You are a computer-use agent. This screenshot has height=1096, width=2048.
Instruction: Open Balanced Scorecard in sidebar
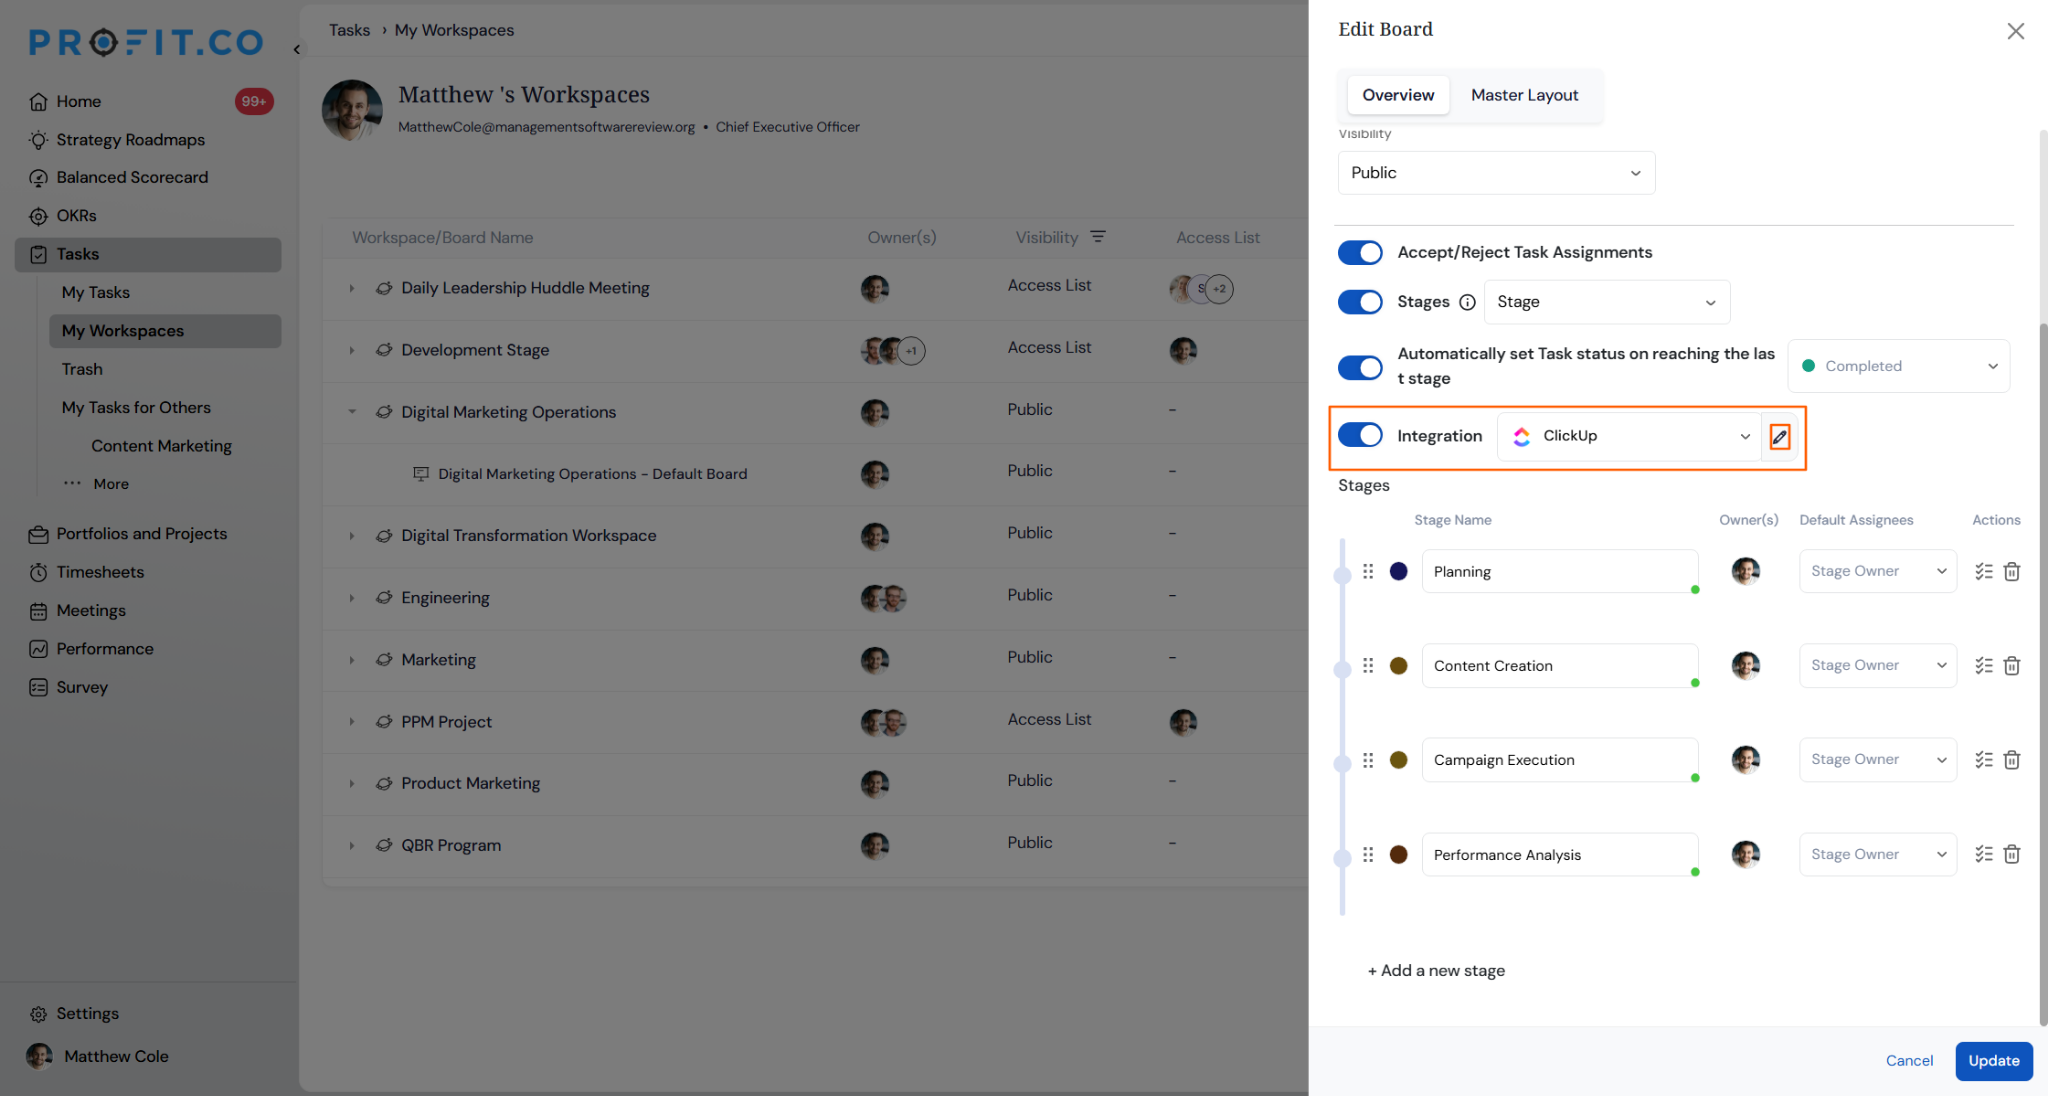pyautogui.click(x=132, y=177)
